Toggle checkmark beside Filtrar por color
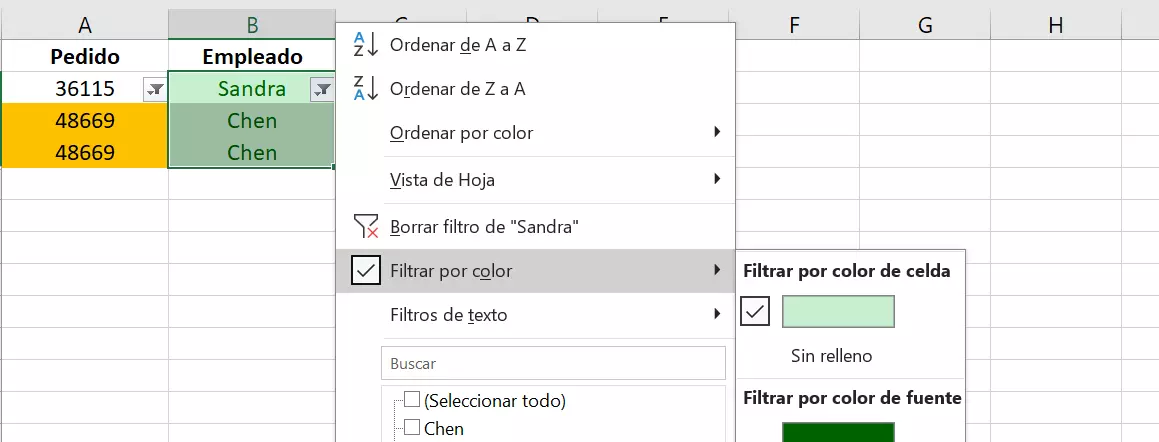 pyautogui.click(x=366, y=271)
